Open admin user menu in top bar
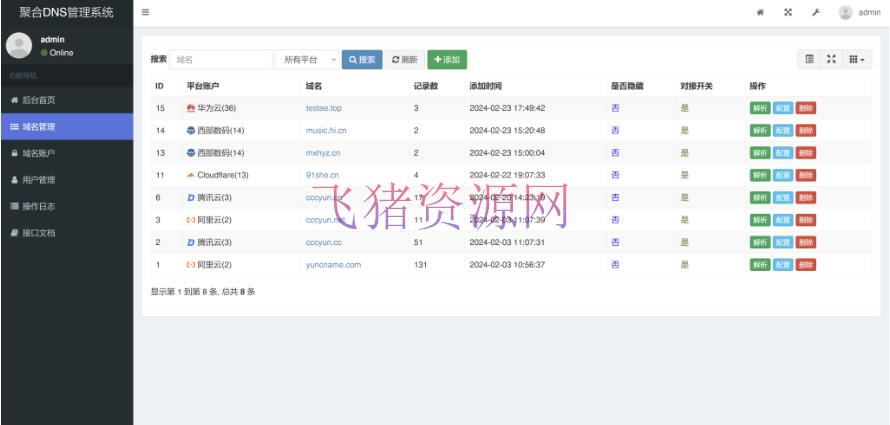890x425 pixels. tap(859, 12)
